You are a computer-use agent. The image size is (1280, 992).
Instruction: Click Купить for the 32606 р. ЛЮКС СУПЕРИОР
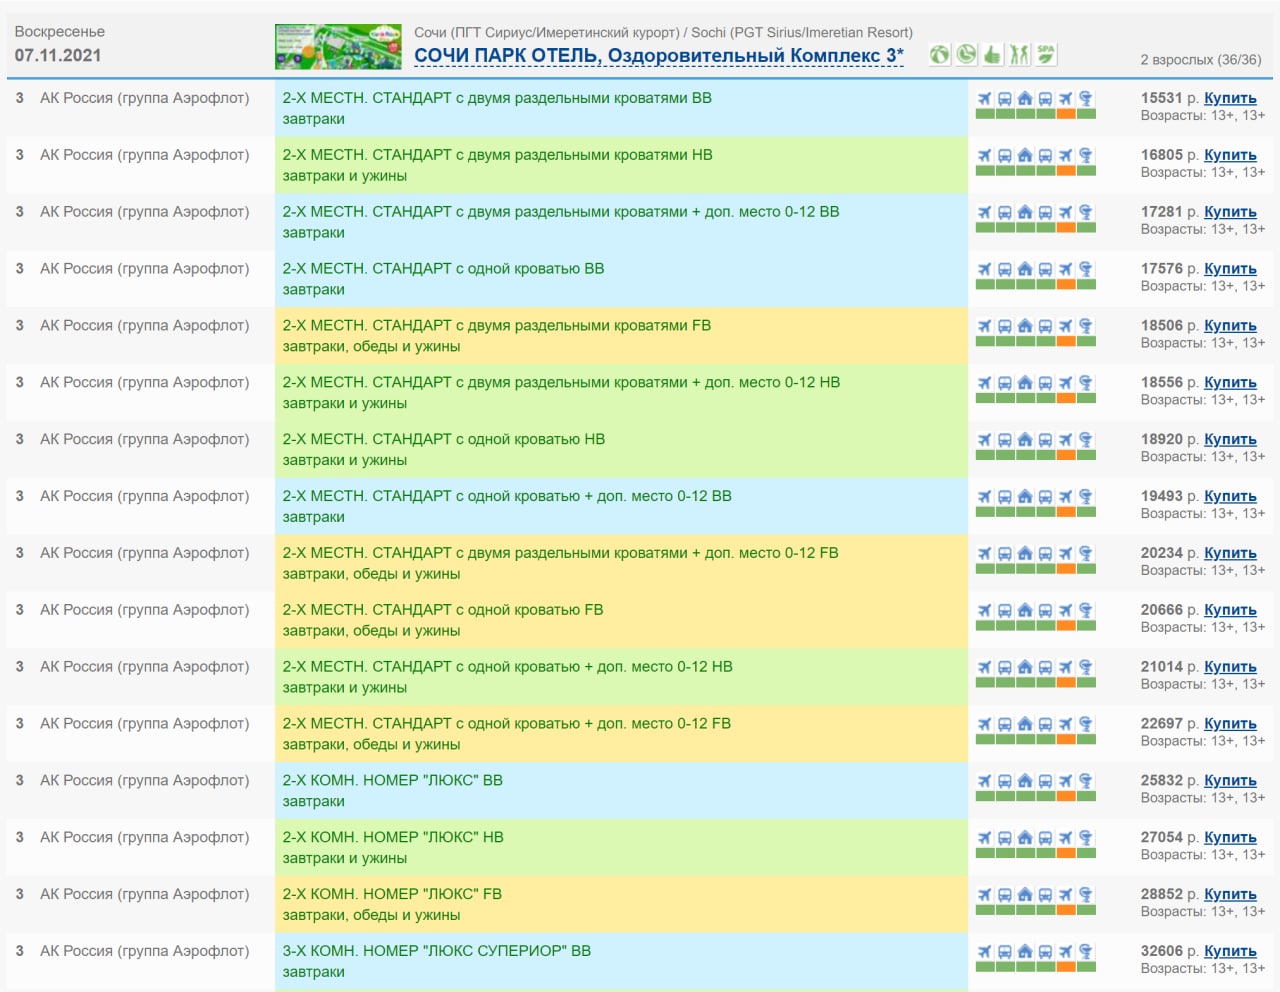point(1230,953)
